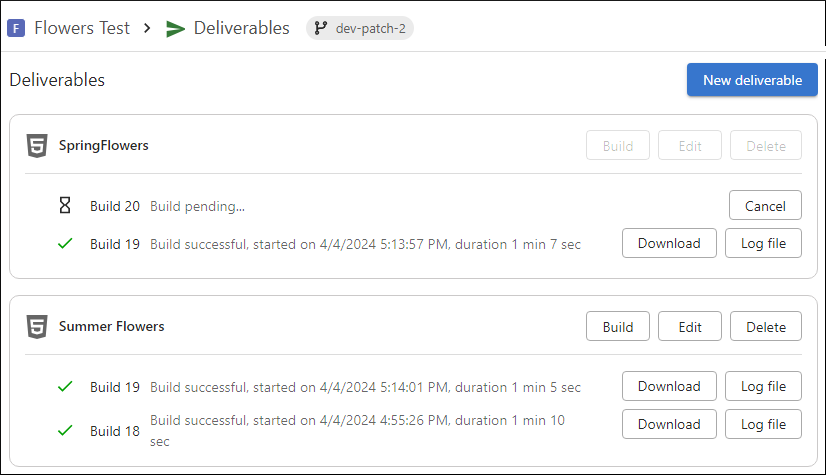Go to Flowers Test breadcrumb link
The image size is (826, 475).
point(82,28)
